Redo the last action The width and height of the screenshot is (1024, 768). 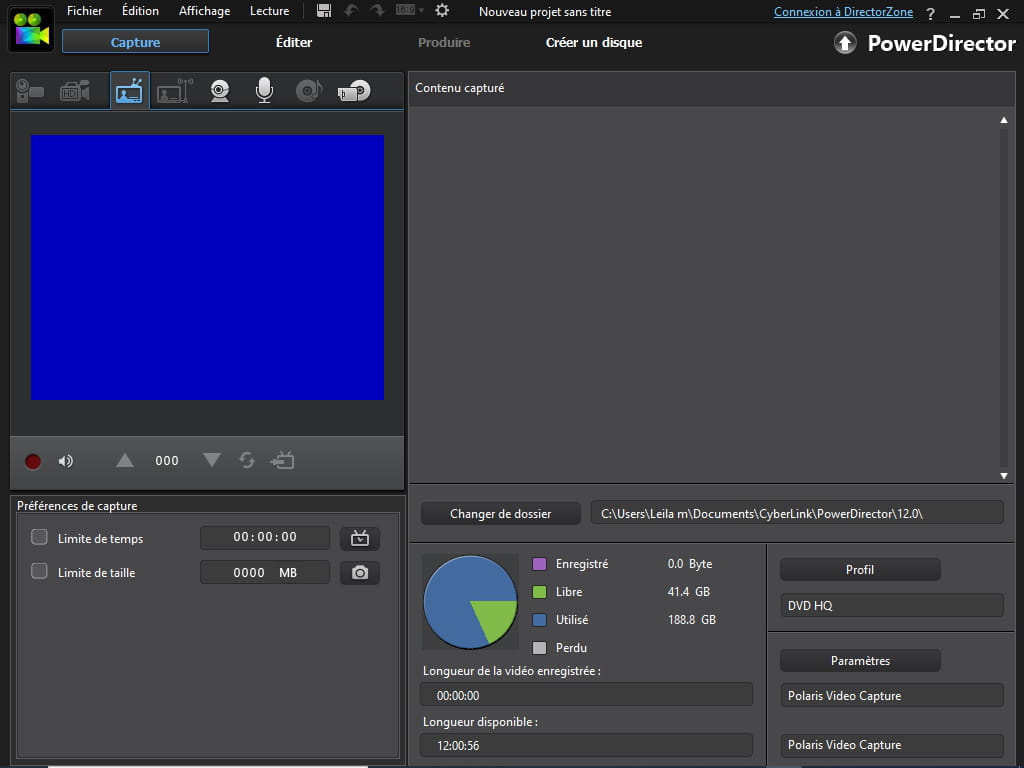[377, 10]
